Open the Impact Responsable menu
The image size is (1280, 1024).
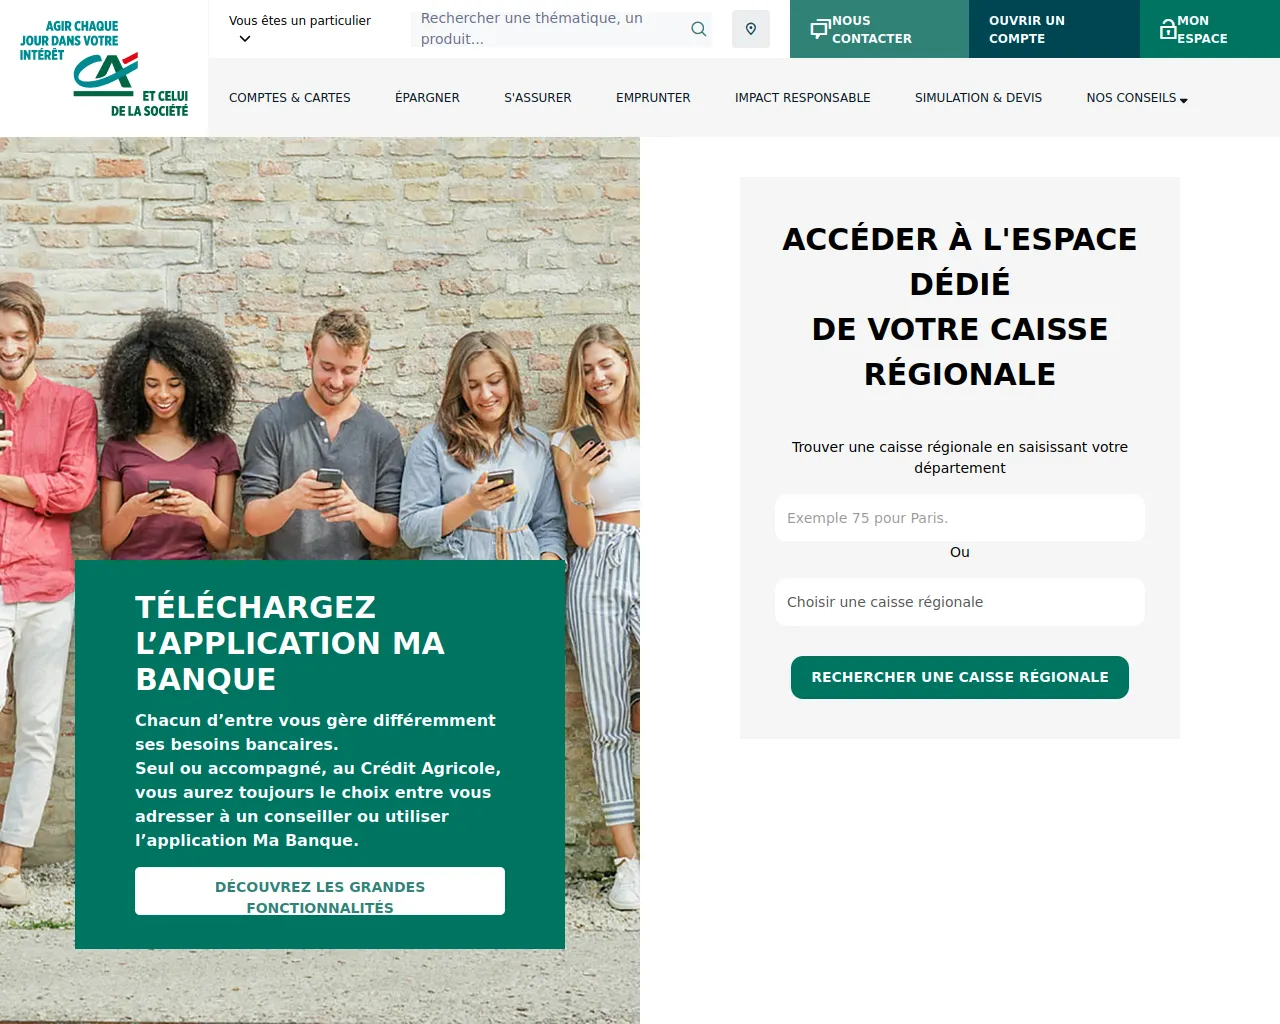[x=803, y=98]
